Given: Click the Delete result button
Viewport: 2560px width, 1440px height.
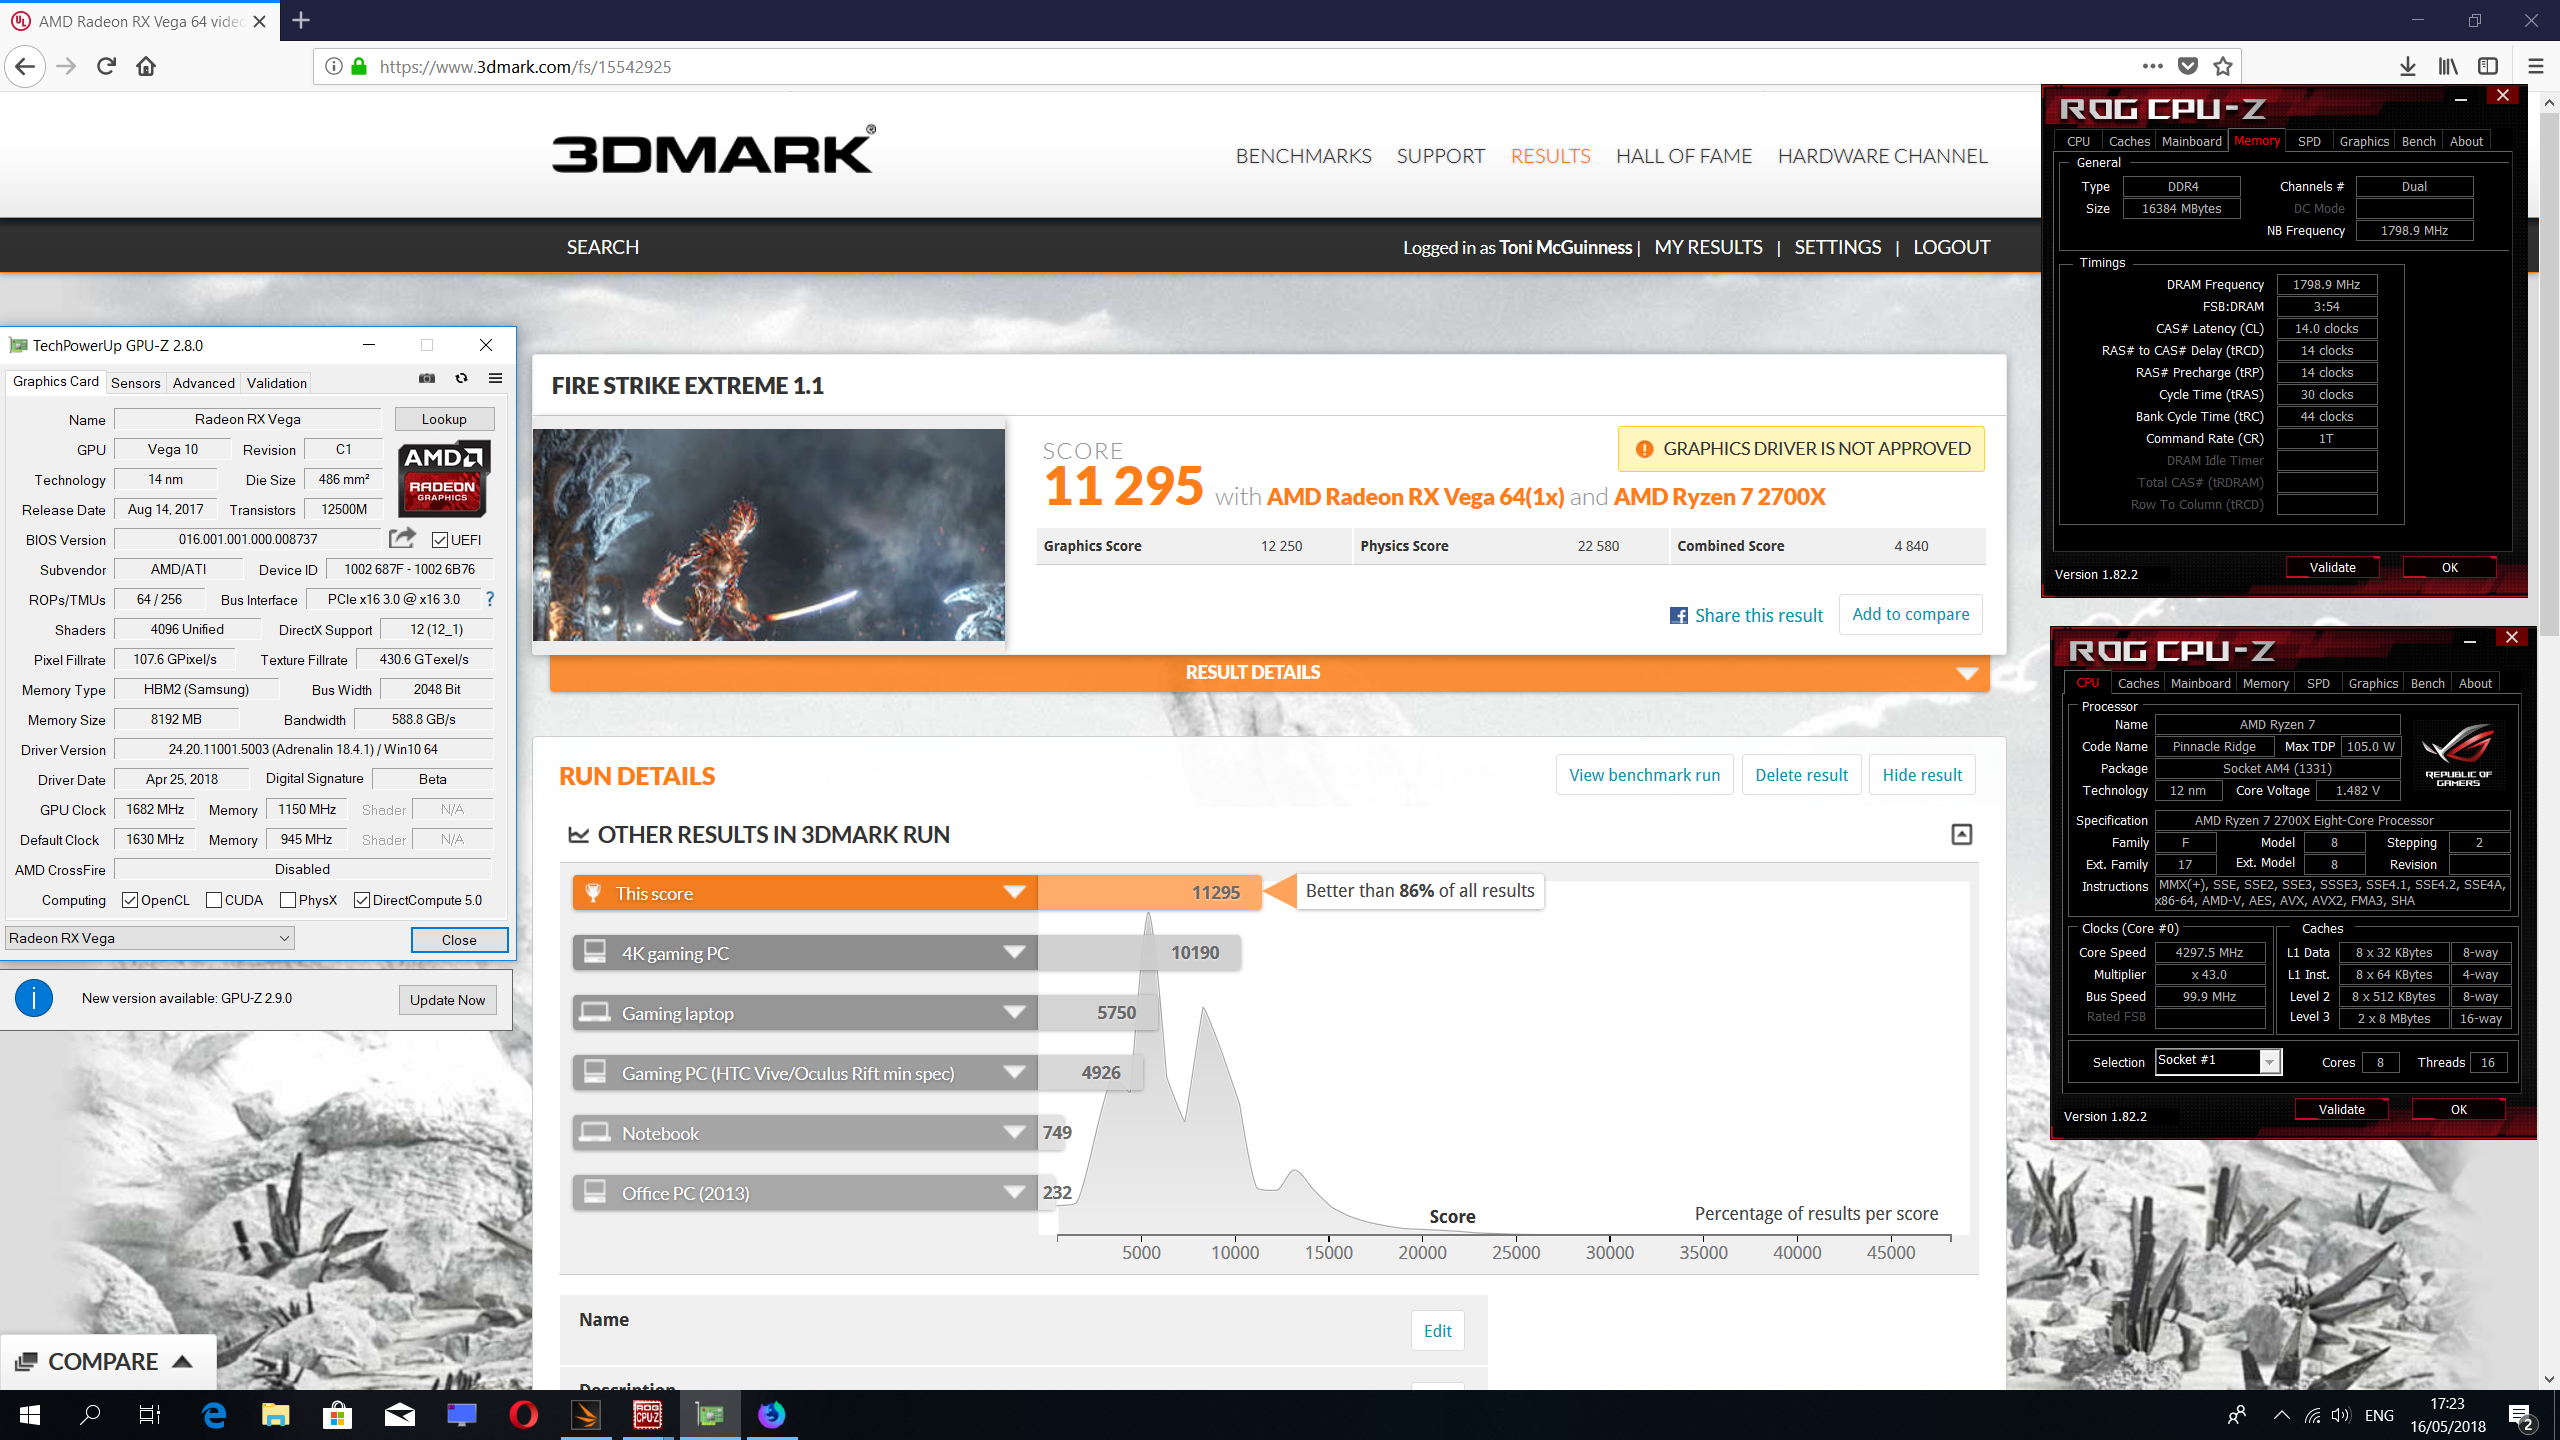Looking at the screenshot, I should [1801, 775].
